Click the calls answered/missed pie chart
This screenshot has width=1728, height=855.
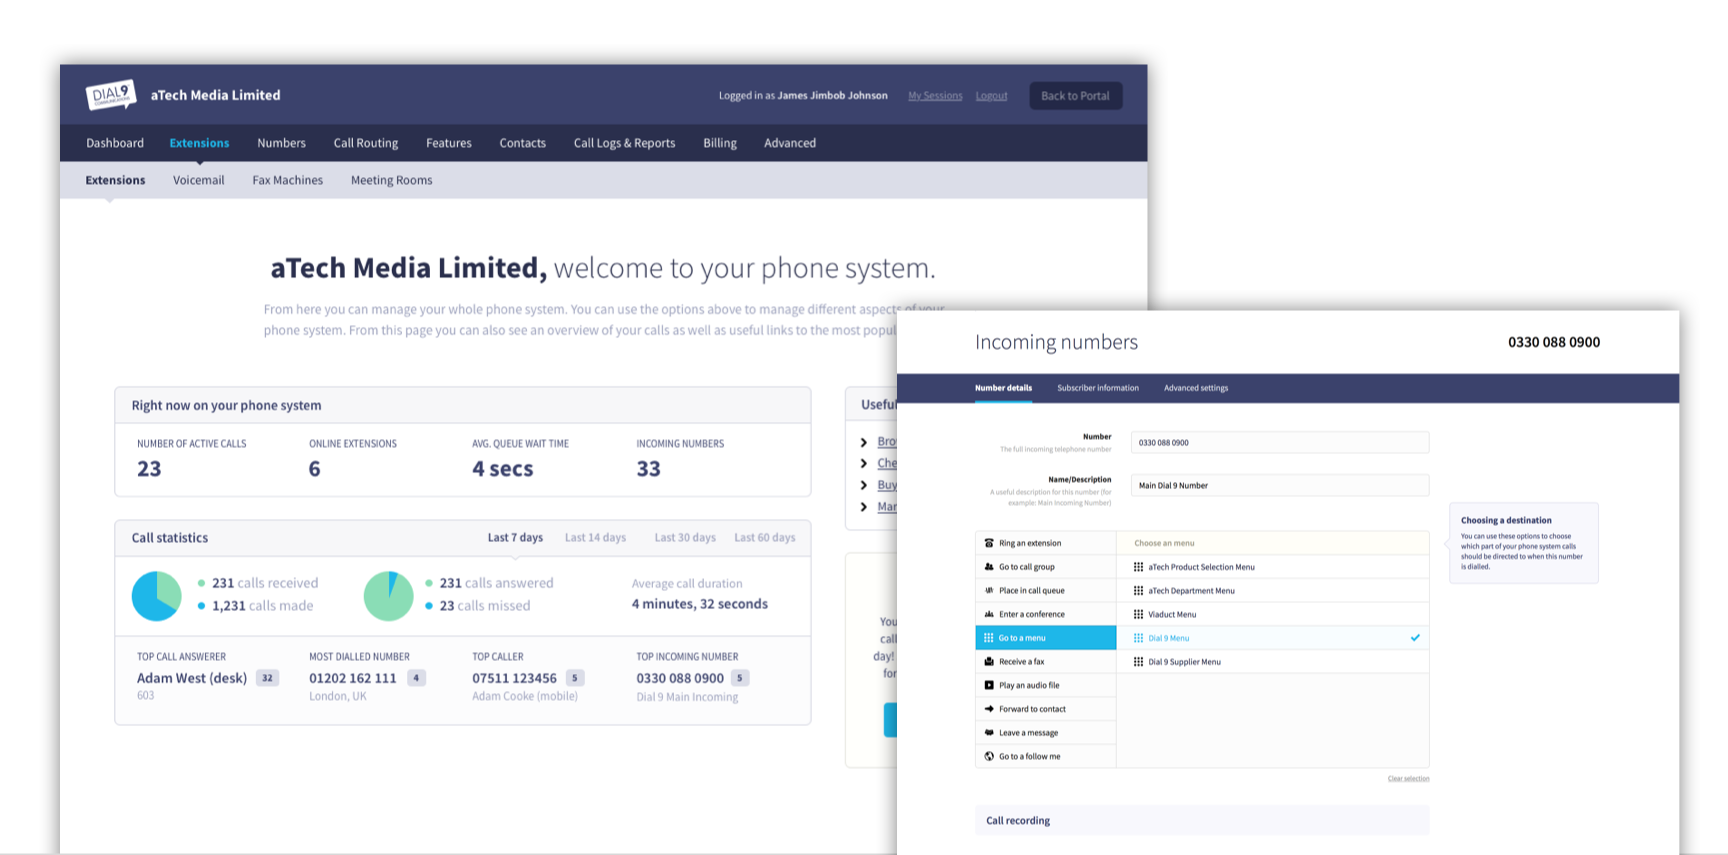pyautogui.click(x=389, y=596)
